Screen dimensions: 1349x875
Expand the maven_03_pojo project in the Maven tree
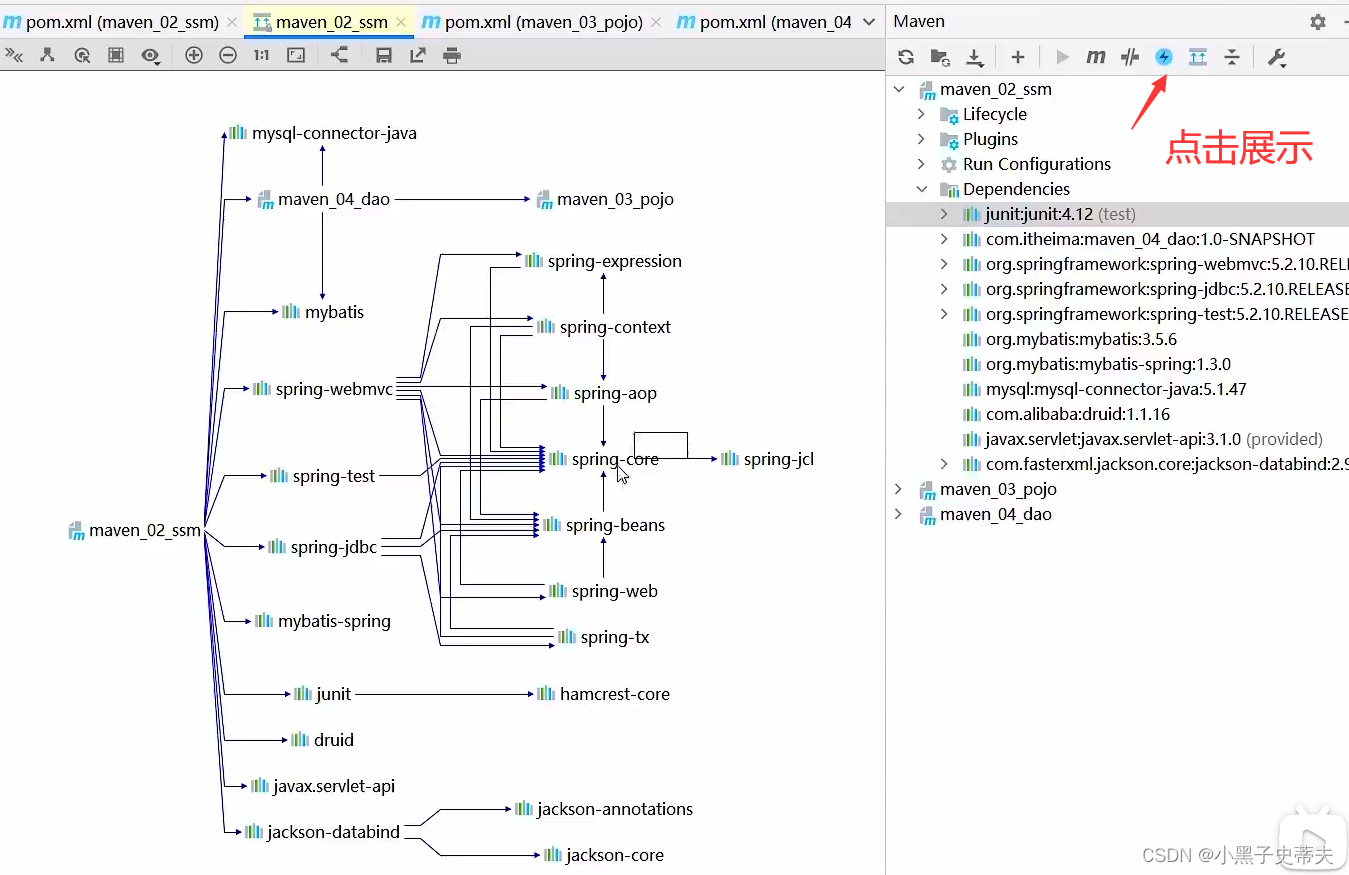tap(899, 489)
